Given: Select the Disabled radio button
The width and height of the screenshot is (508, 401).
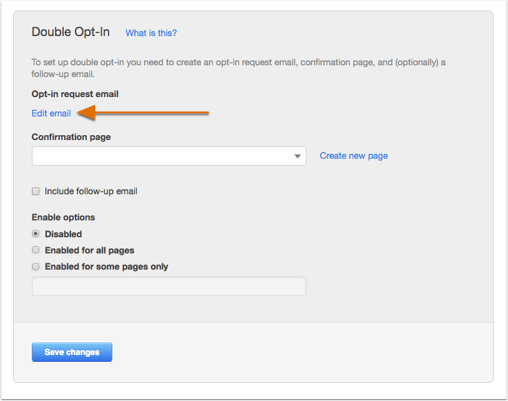Looking at the screenshot, I should [x=36, y=234].
